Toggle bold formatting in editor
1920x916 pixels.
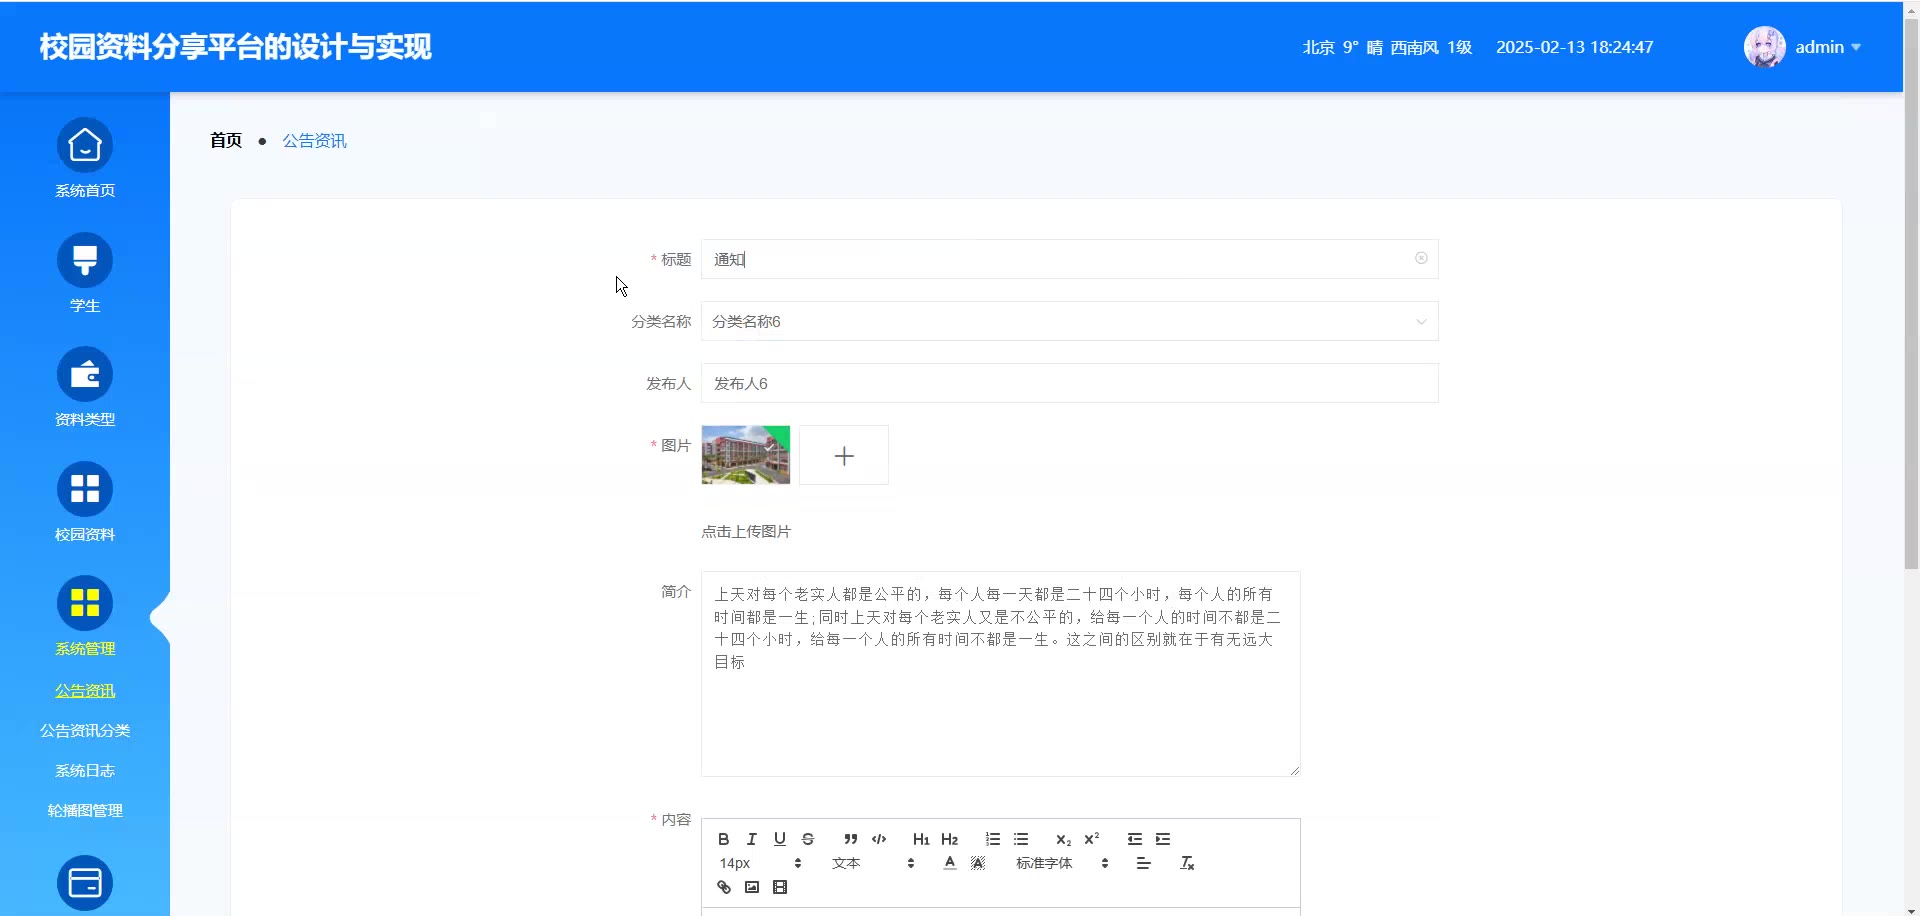click(x=724, y=839)
